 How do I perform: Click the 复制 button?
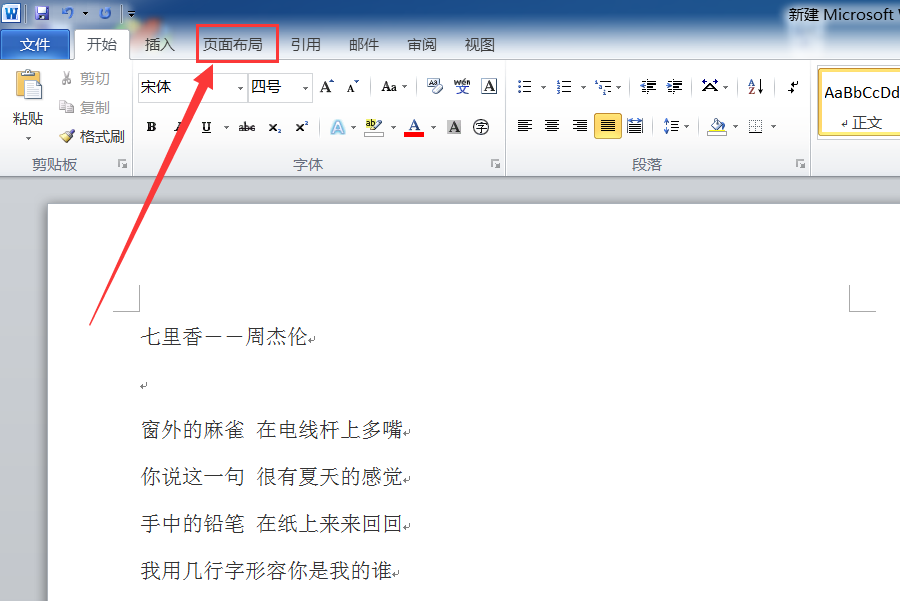(x=86, y=107)
